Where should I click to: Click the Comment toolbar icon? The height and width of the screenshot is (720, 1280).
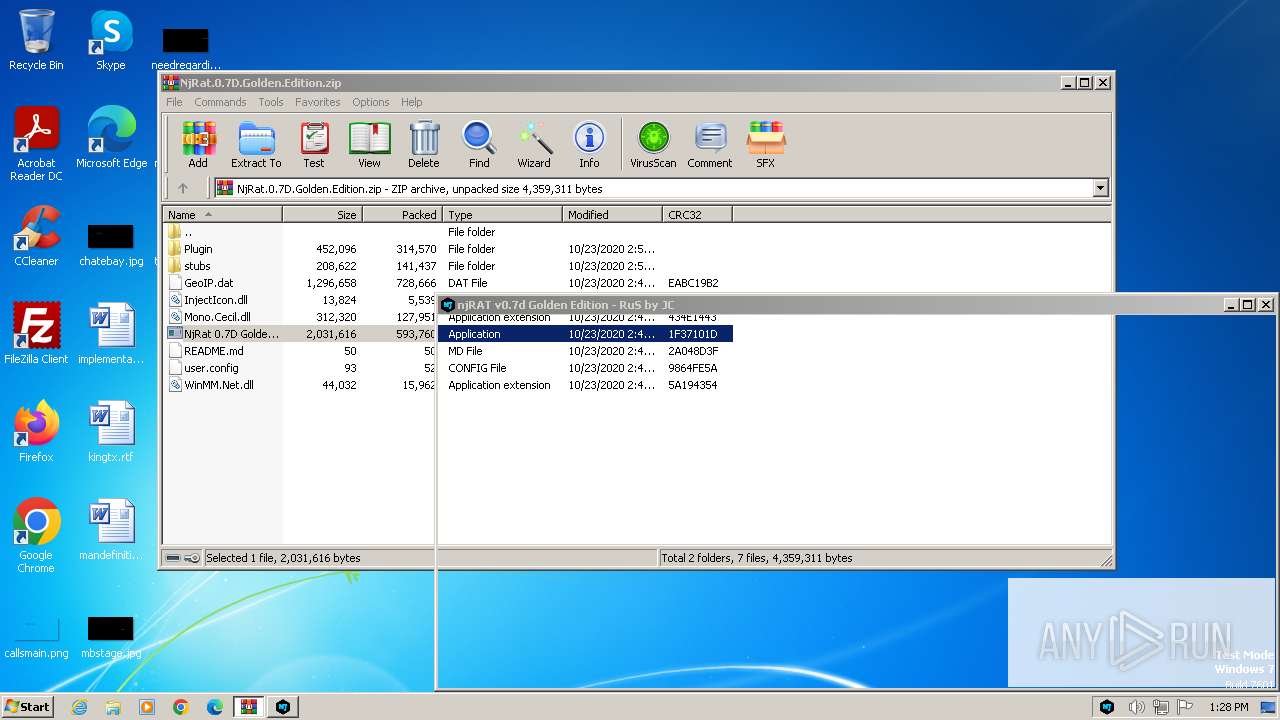pos(710,145)
